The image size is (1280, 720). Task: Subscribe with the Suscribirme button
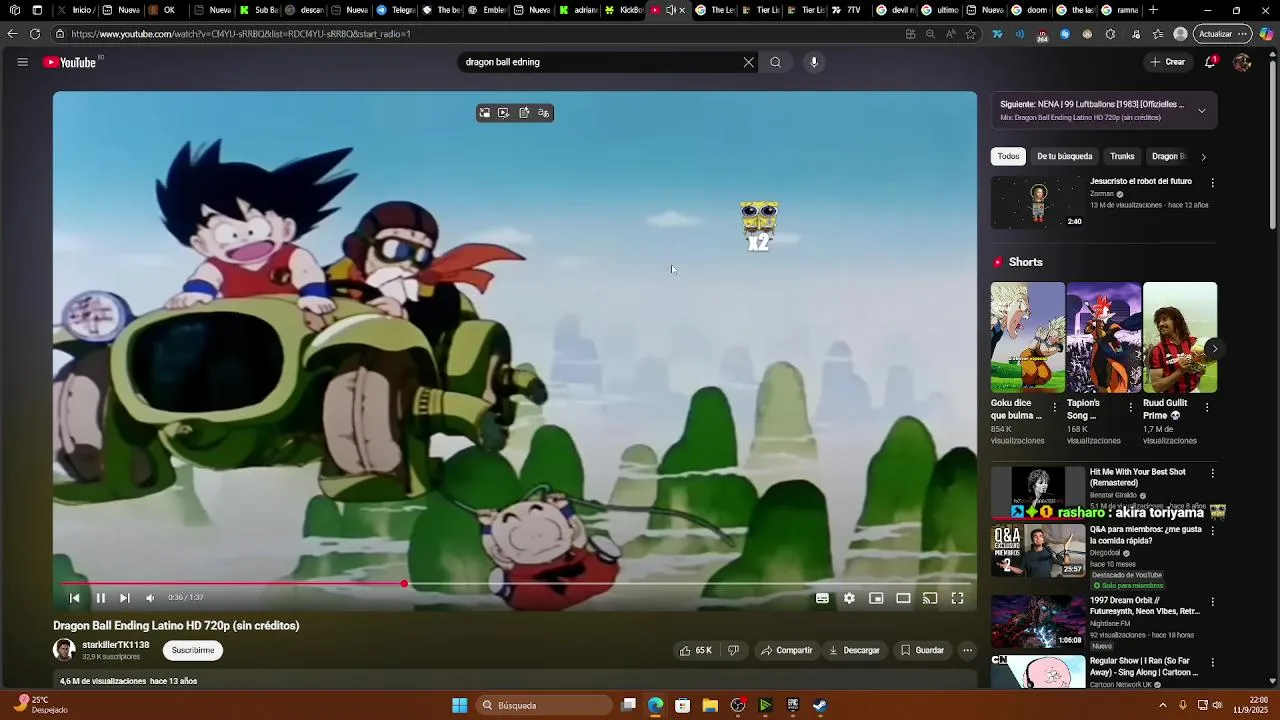tap(193, 650)
